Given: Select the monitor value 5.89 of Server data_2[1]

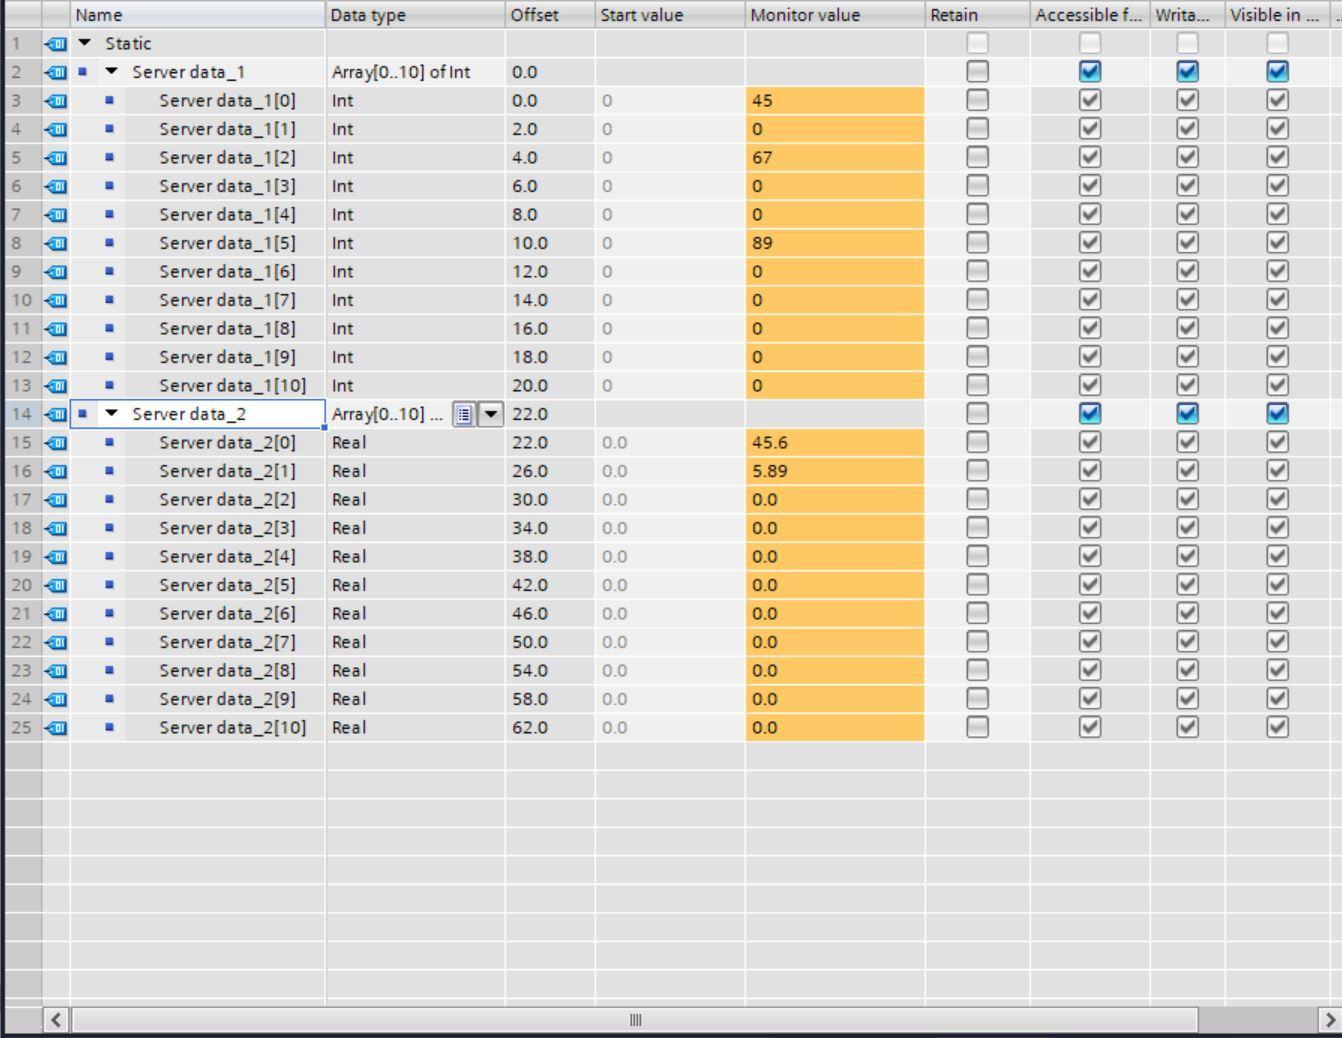Looking at the screenshot, I should (x=835, y=471).
